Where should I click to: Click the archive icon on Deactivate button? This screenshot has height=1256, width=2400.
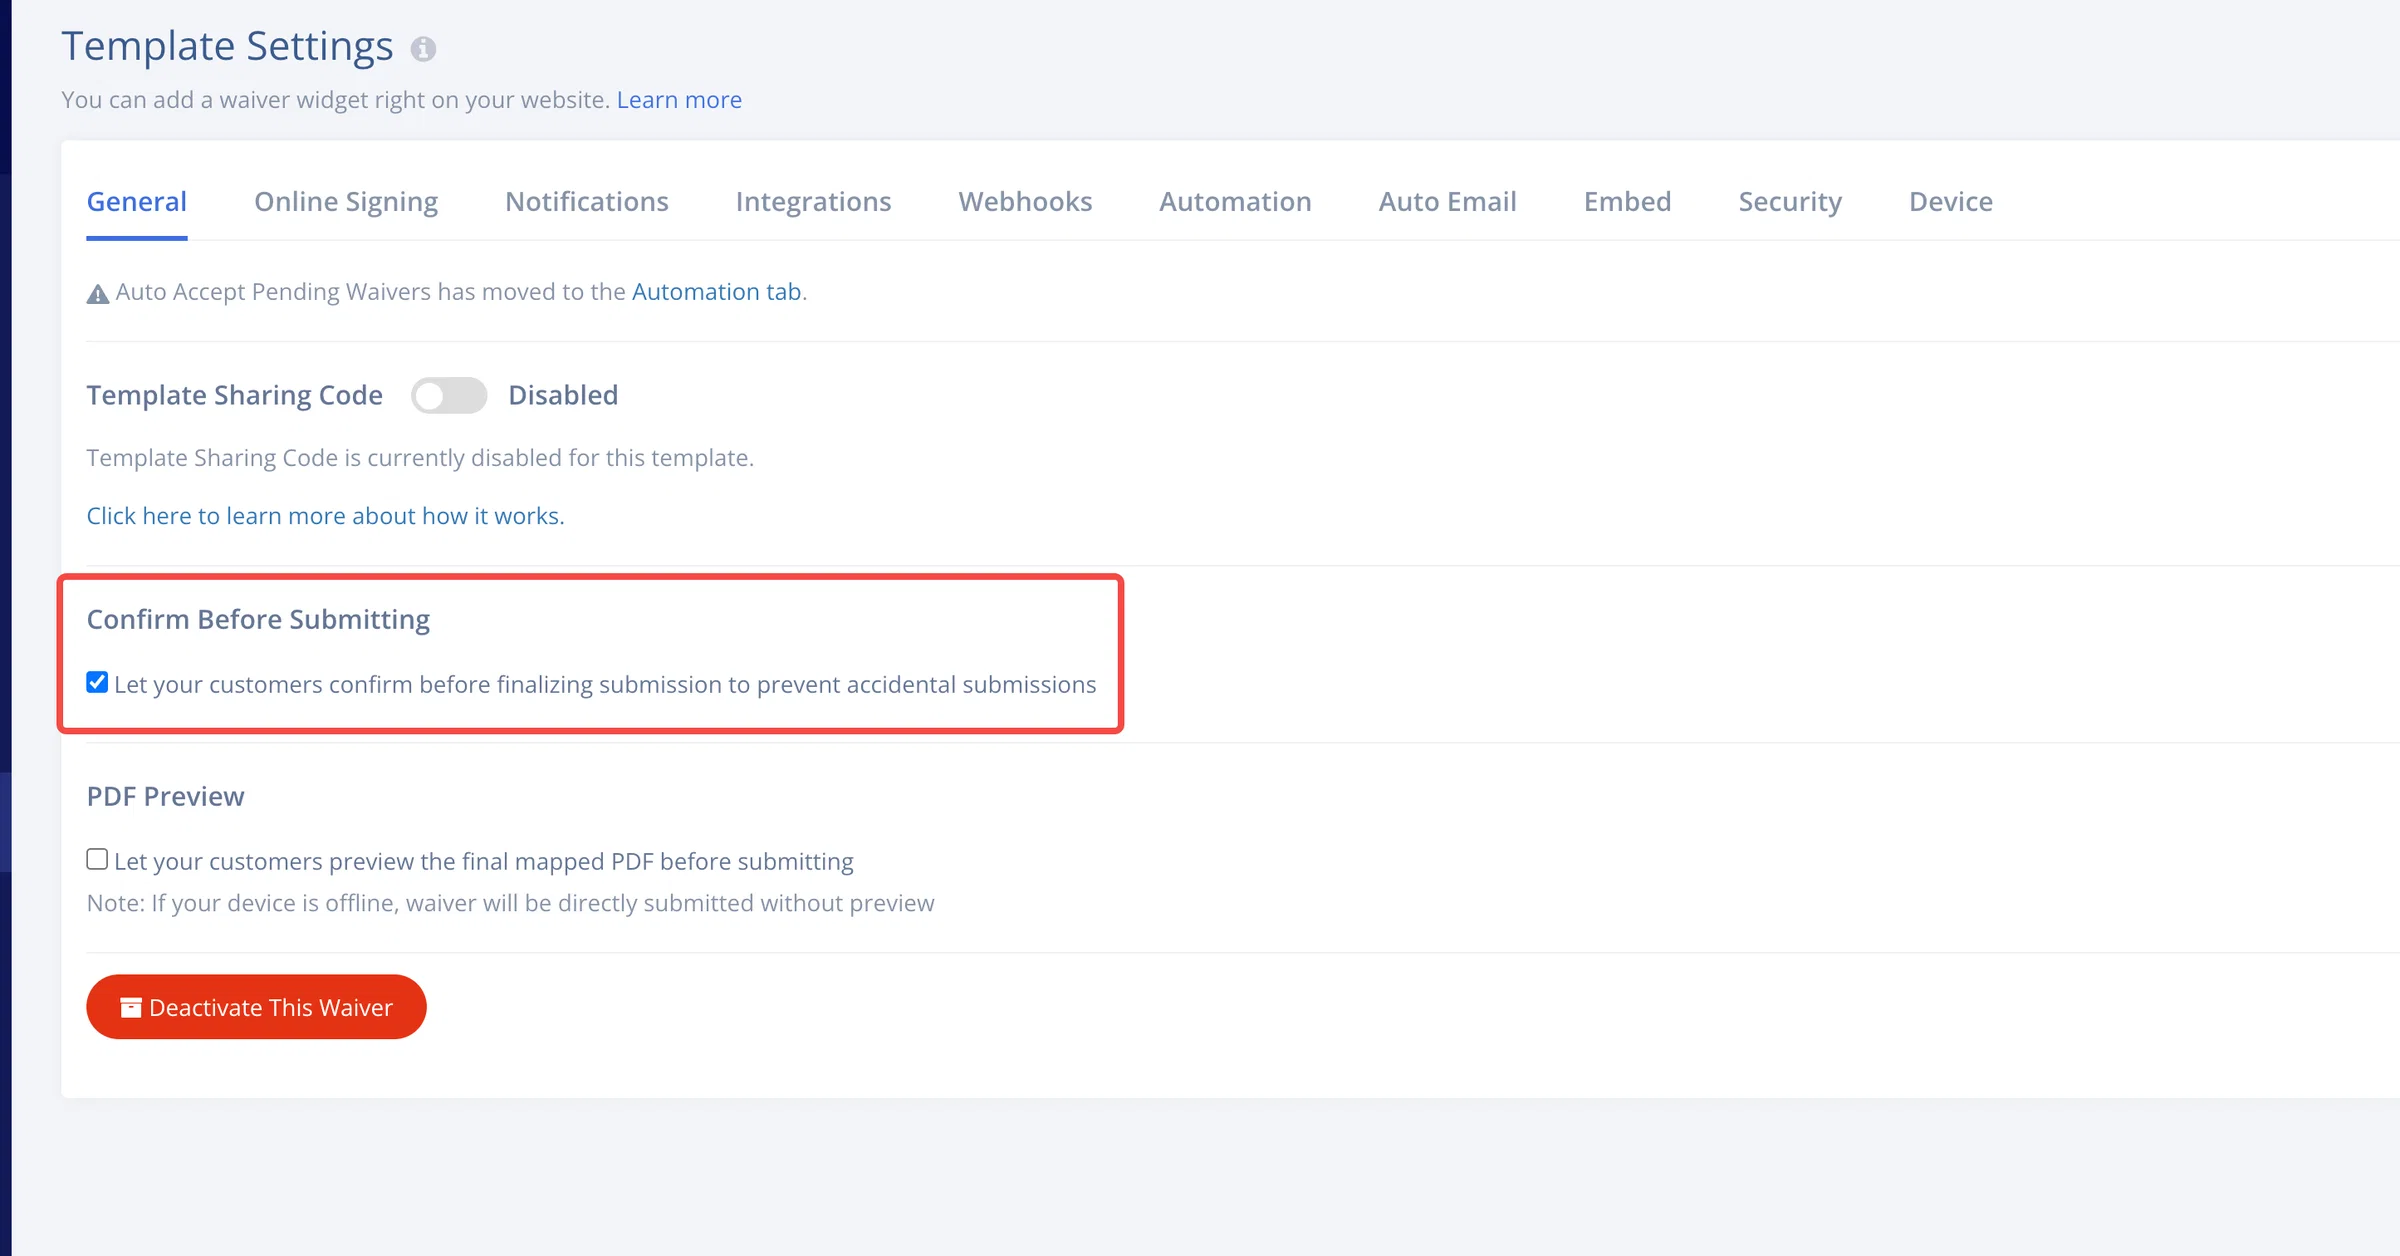(131, 1007)
